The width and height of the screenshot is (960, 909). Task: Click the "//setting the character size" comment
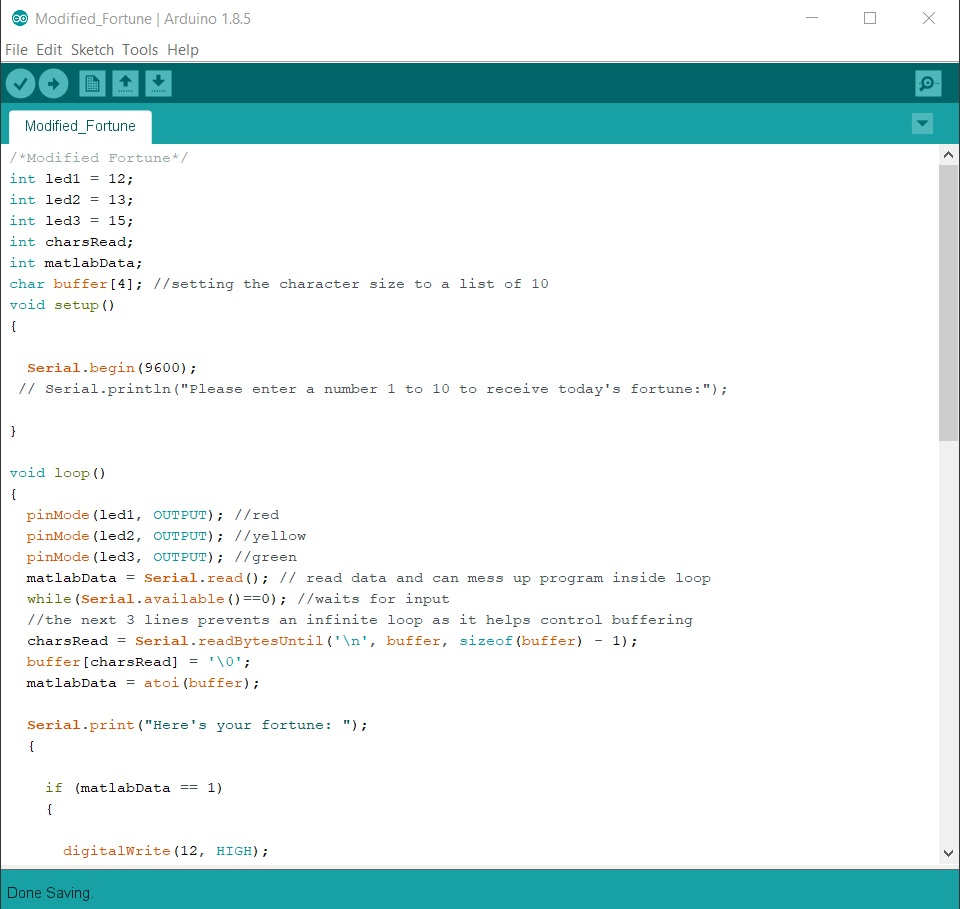click(351, 284)
